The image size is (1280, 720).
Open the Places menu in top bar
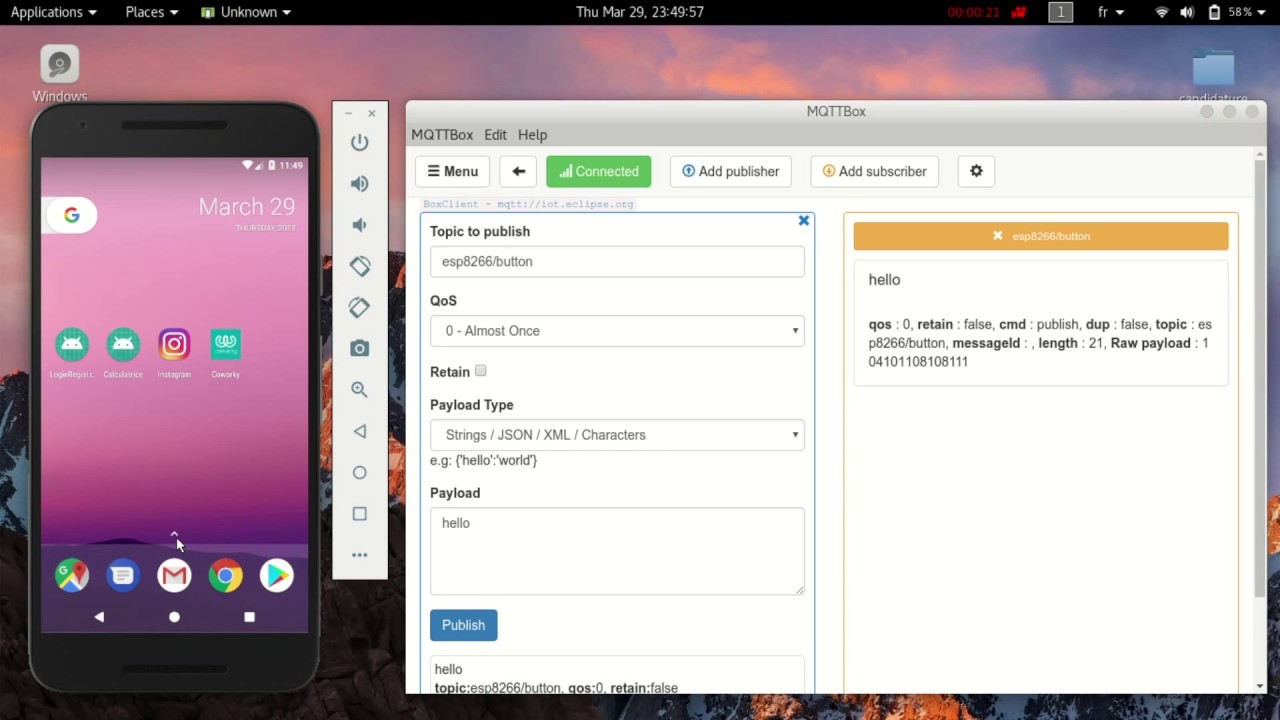(152, 12)
